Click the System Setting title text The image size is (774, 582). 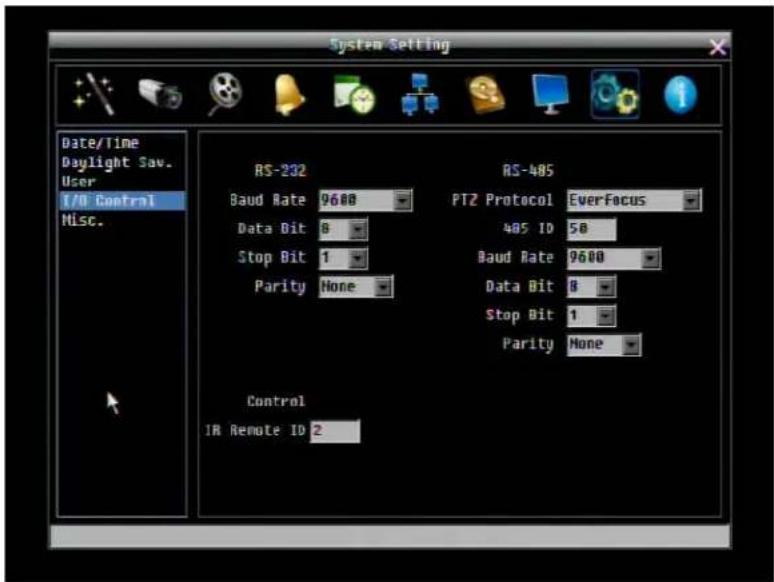pos(389,45)
